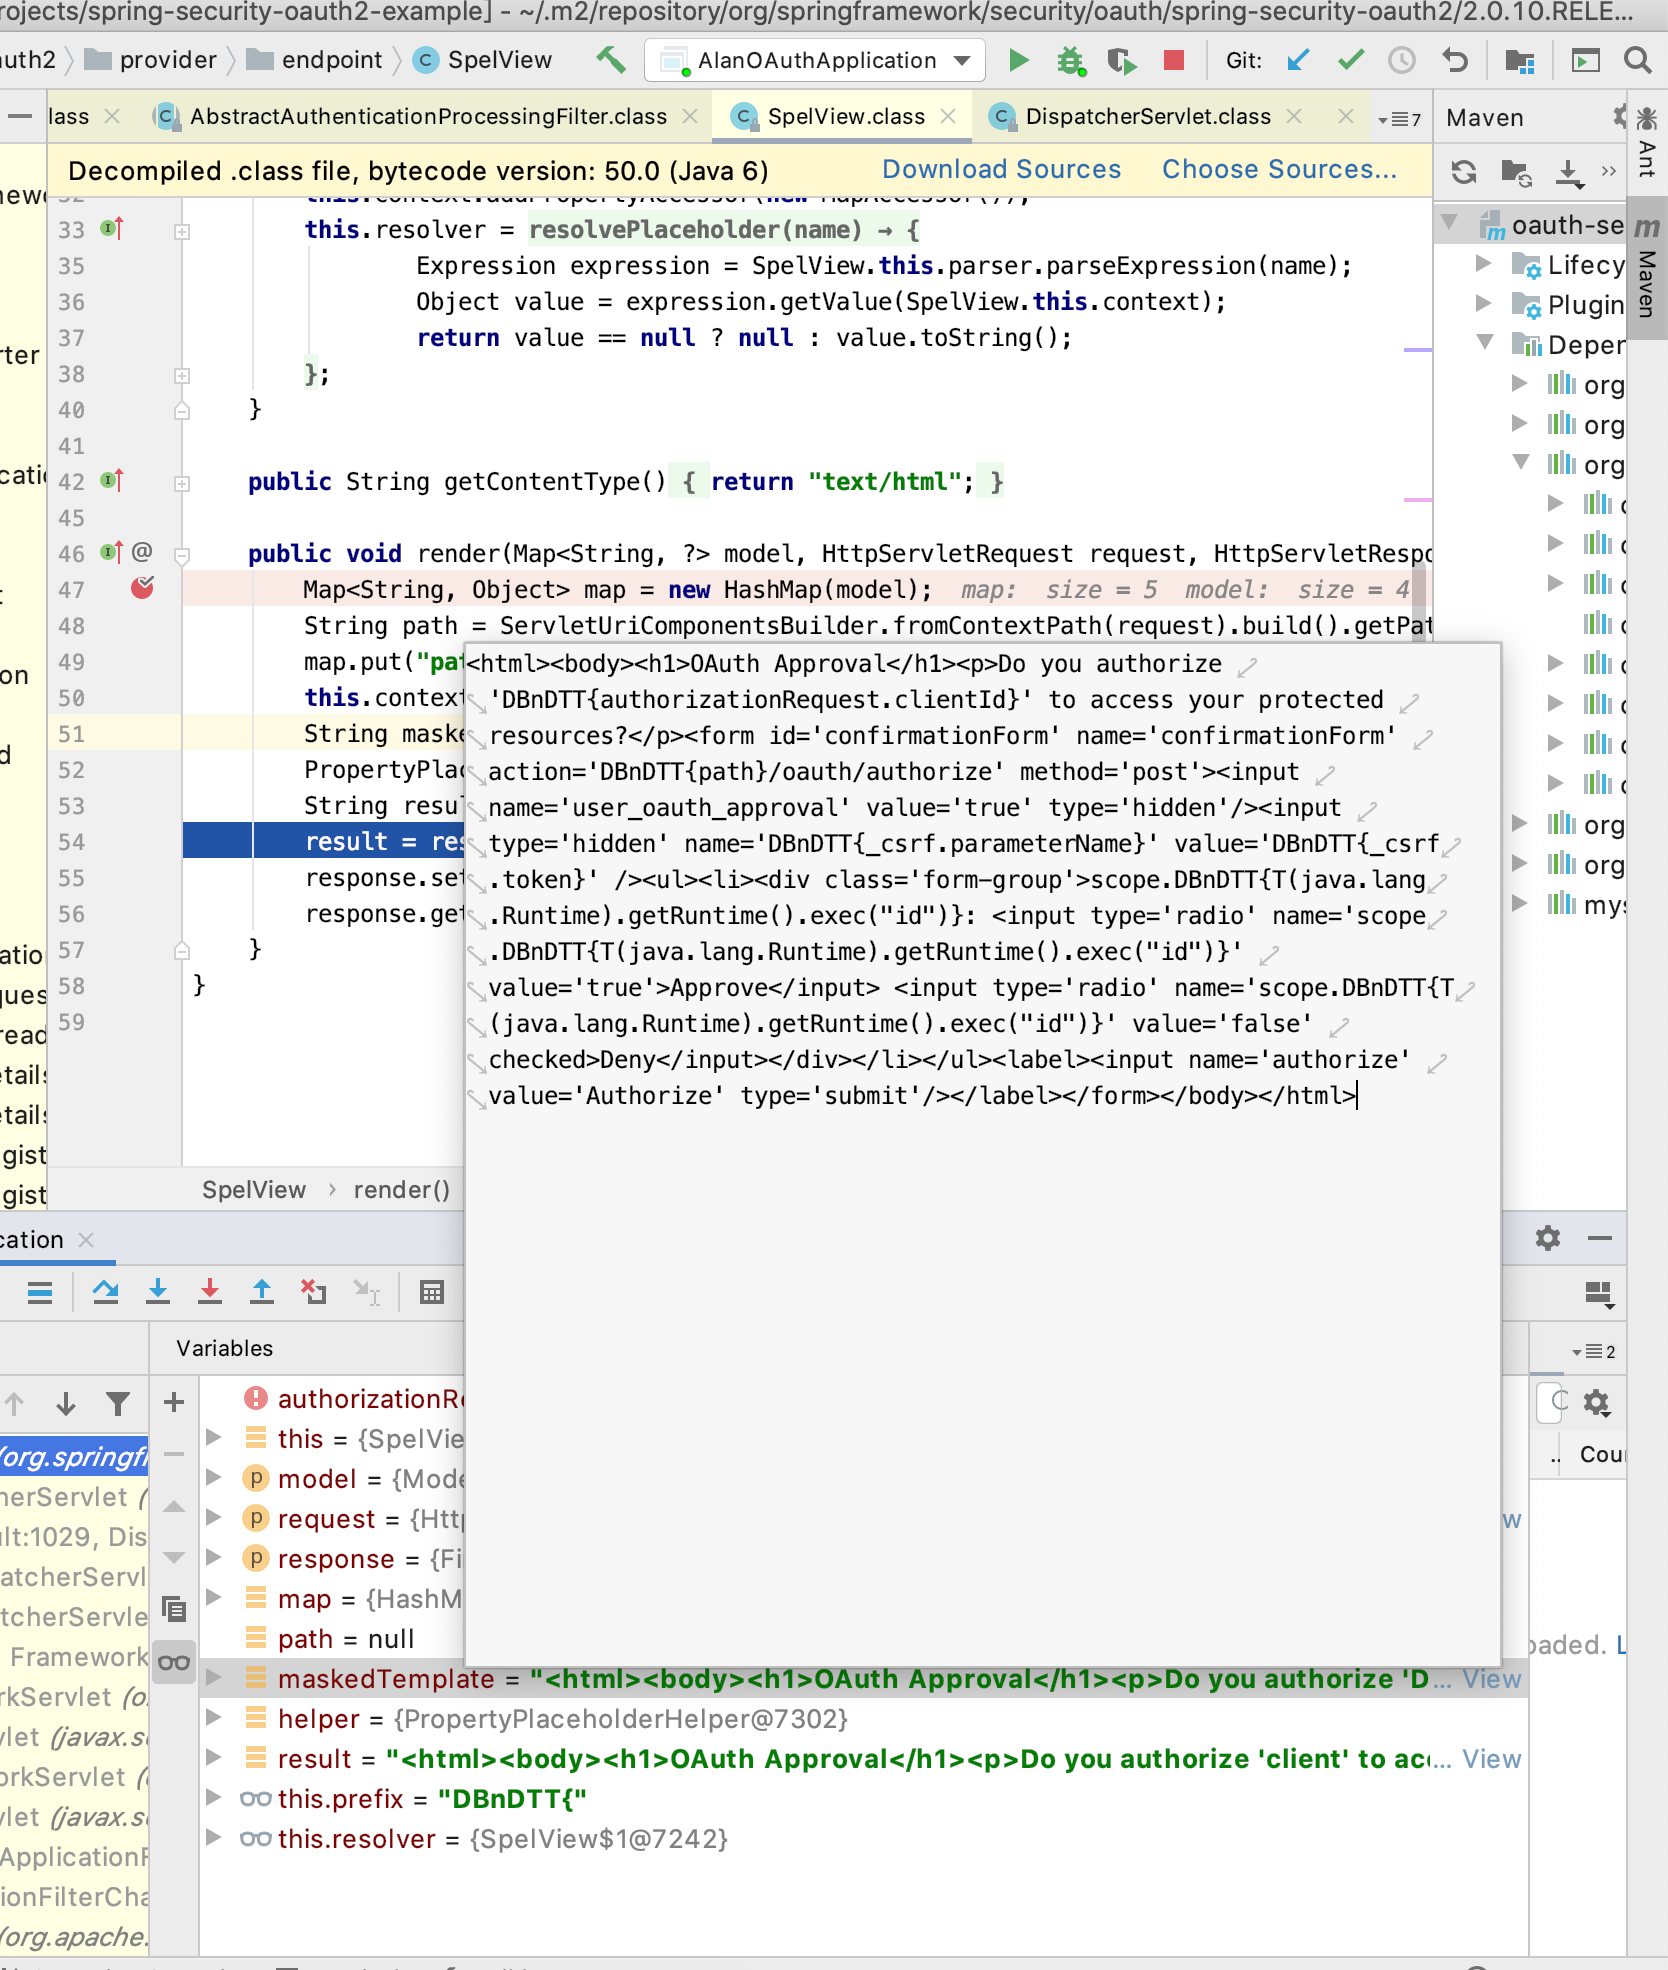1668x1970 pixels.
Task: Select path = null variable row
Action: coord(346,1639)
